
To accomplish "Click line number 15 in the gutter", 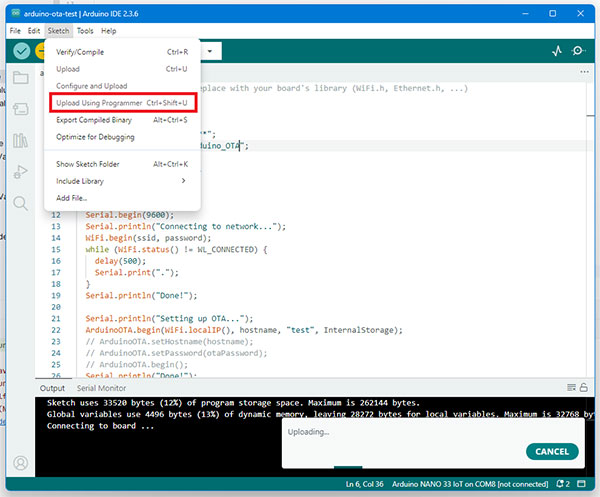I will click(56, 249).
